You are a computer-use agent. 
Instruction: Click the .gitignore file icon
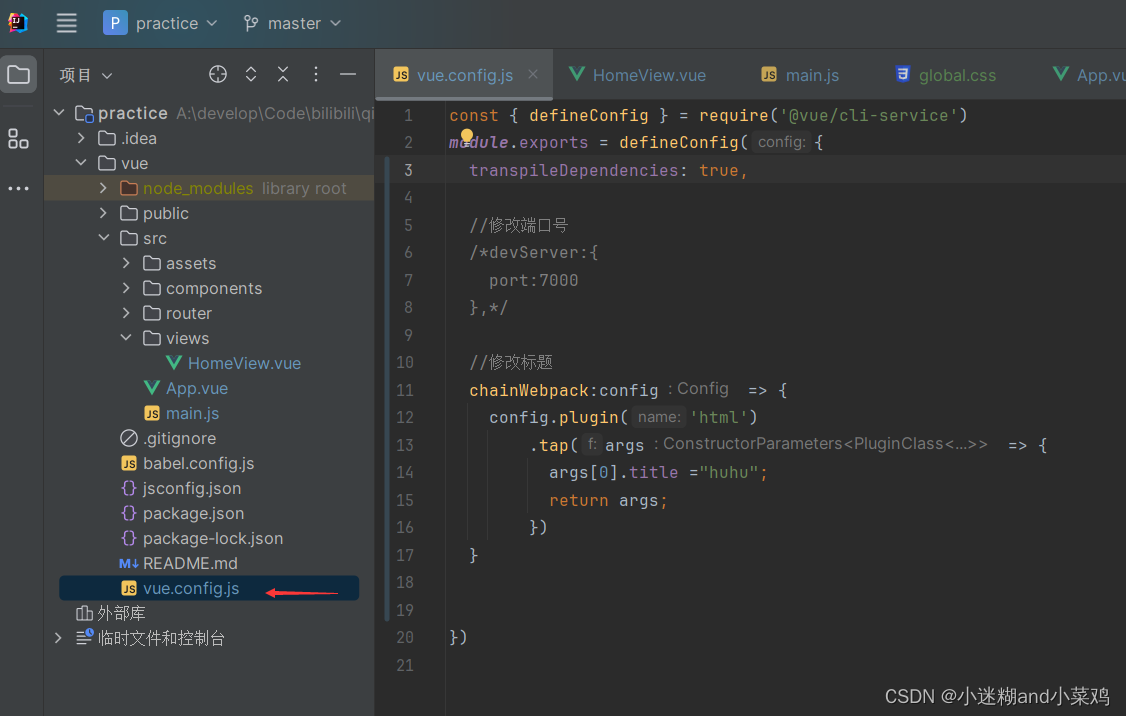[x=129, y=438]
